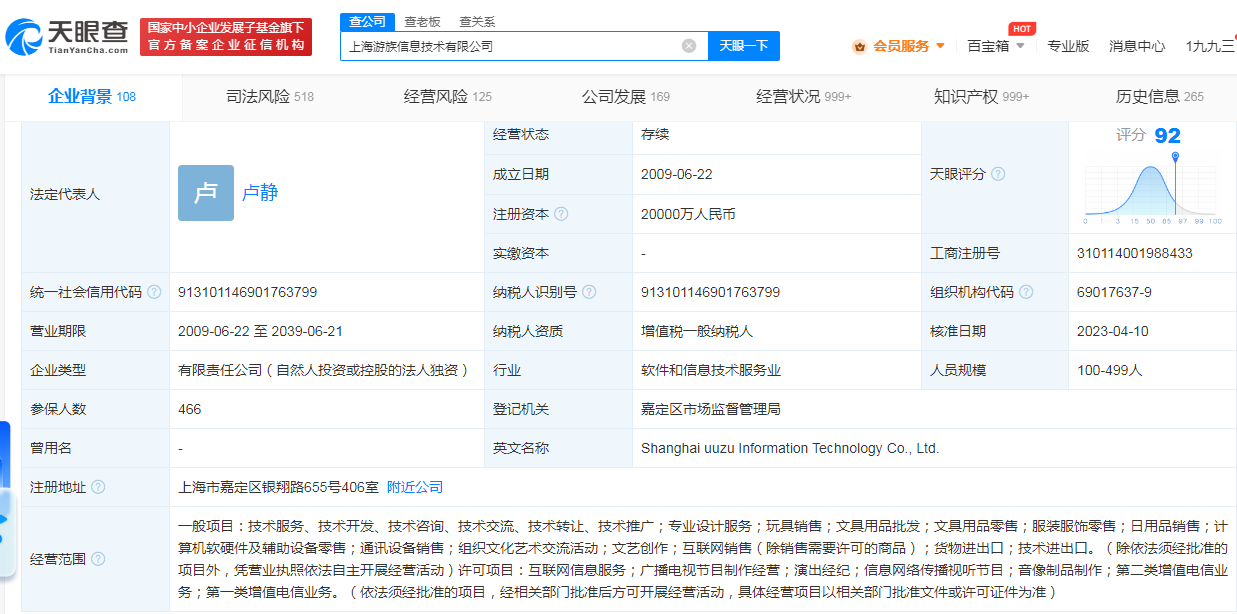Image resolution: width=1237 pixels, height=614 pixels.
Task: Go to the 公司发展 tab
Action: (x=626, y=97)
